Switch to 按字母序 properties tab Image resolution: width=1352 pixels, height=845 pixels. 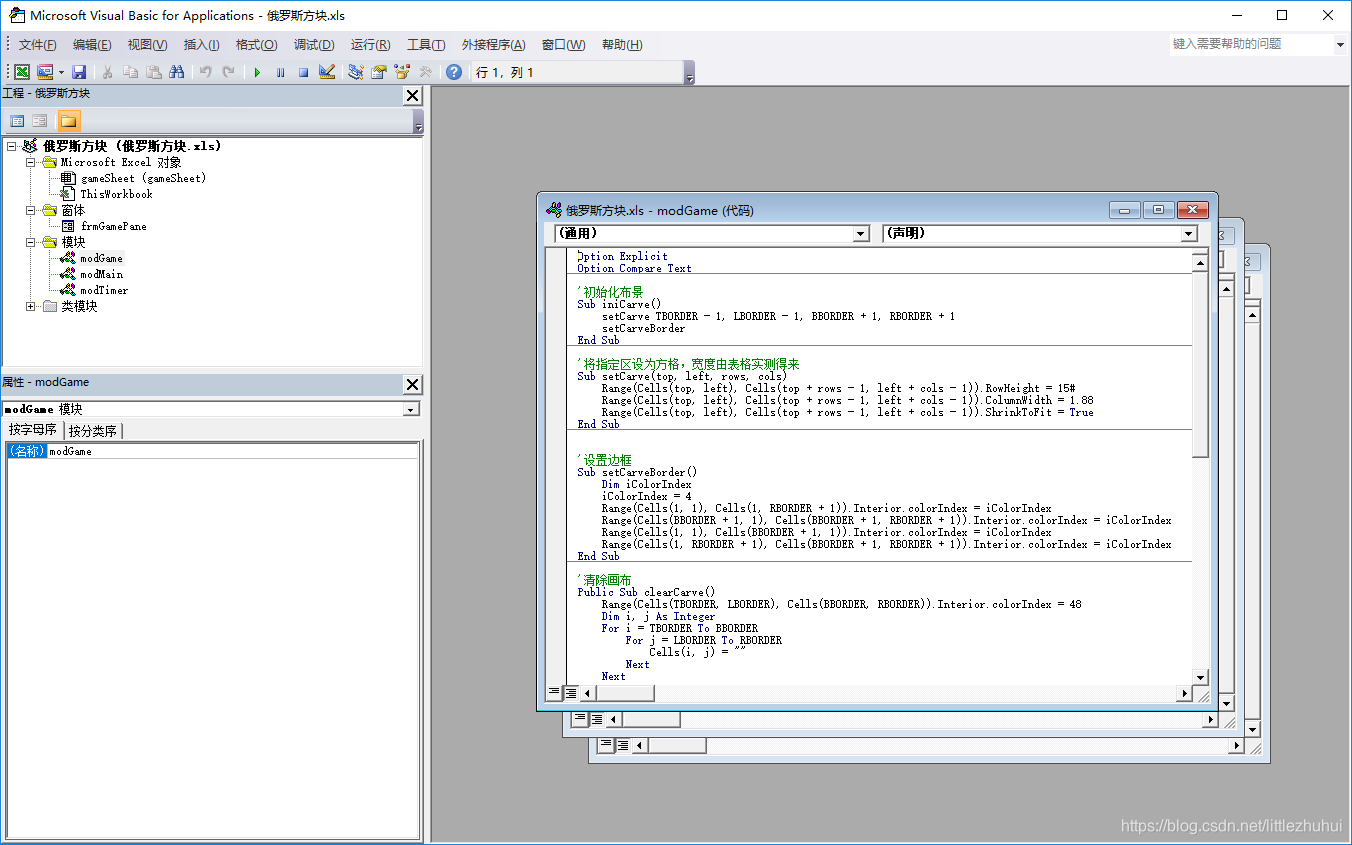[x=33, y=430]
